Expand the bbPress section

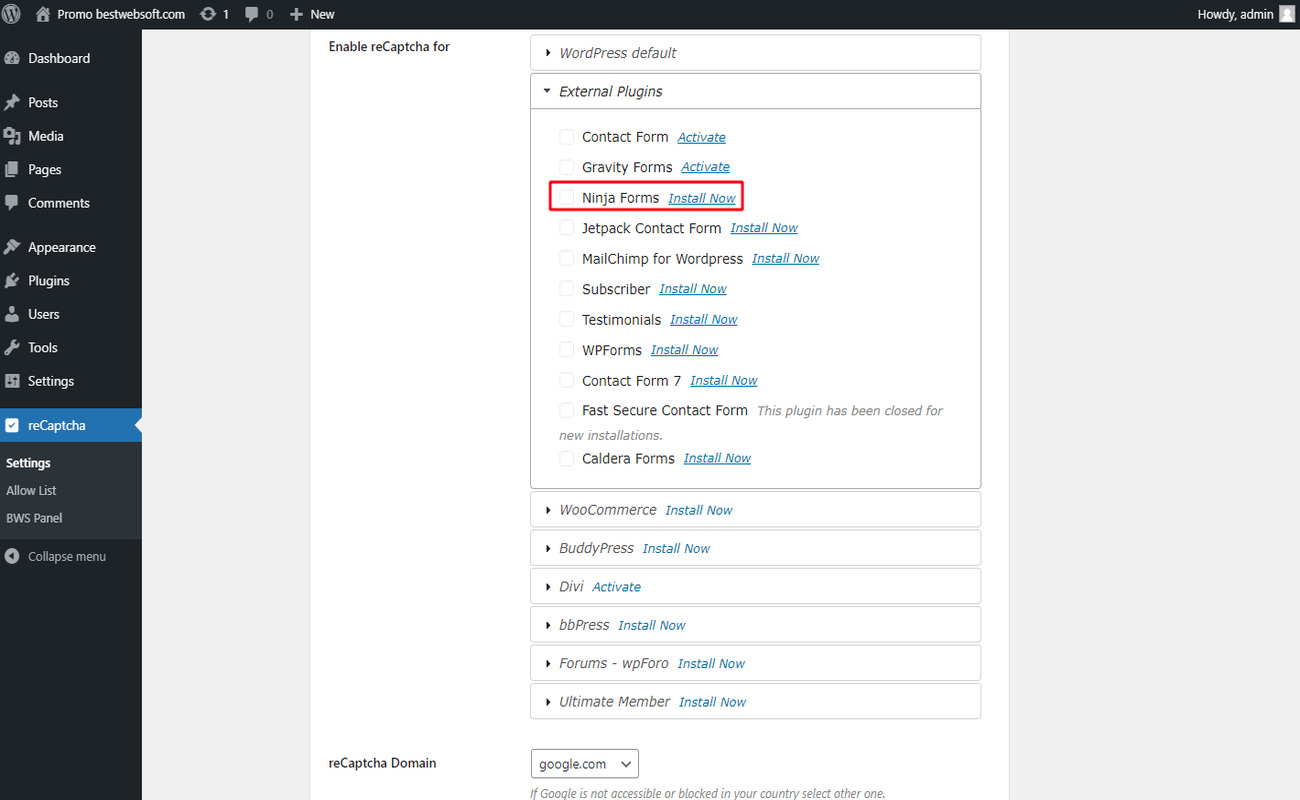[755, 625]
